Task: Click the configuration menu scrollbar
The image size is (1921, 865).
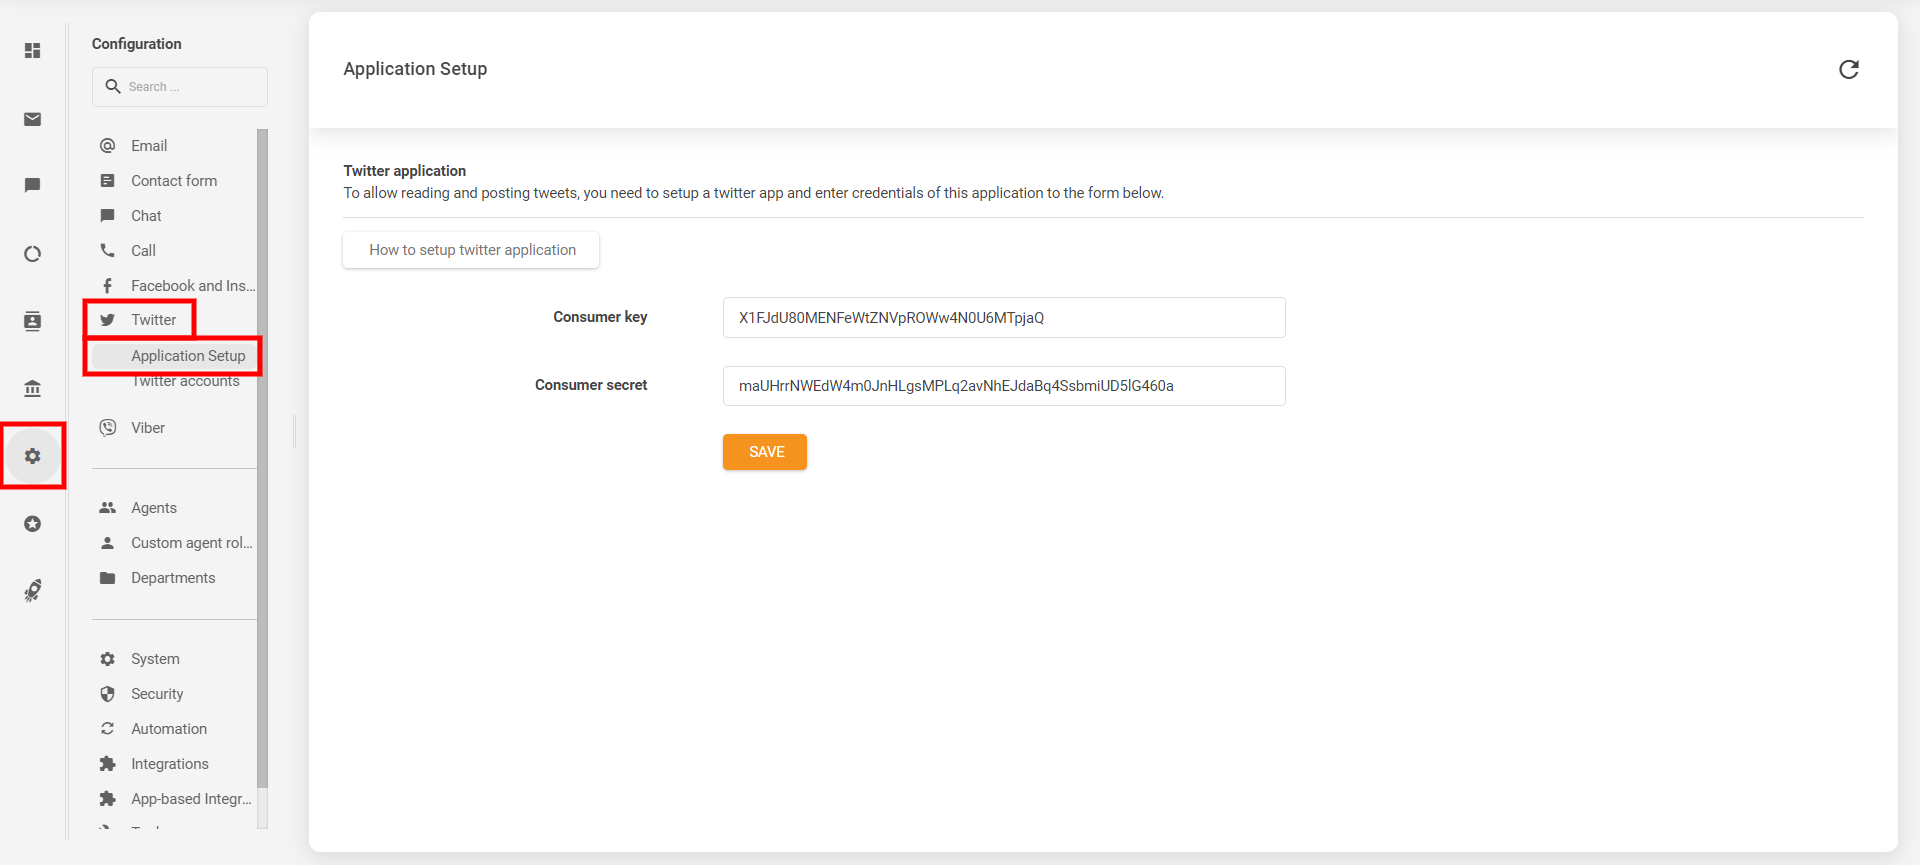Action: point(262,450)
